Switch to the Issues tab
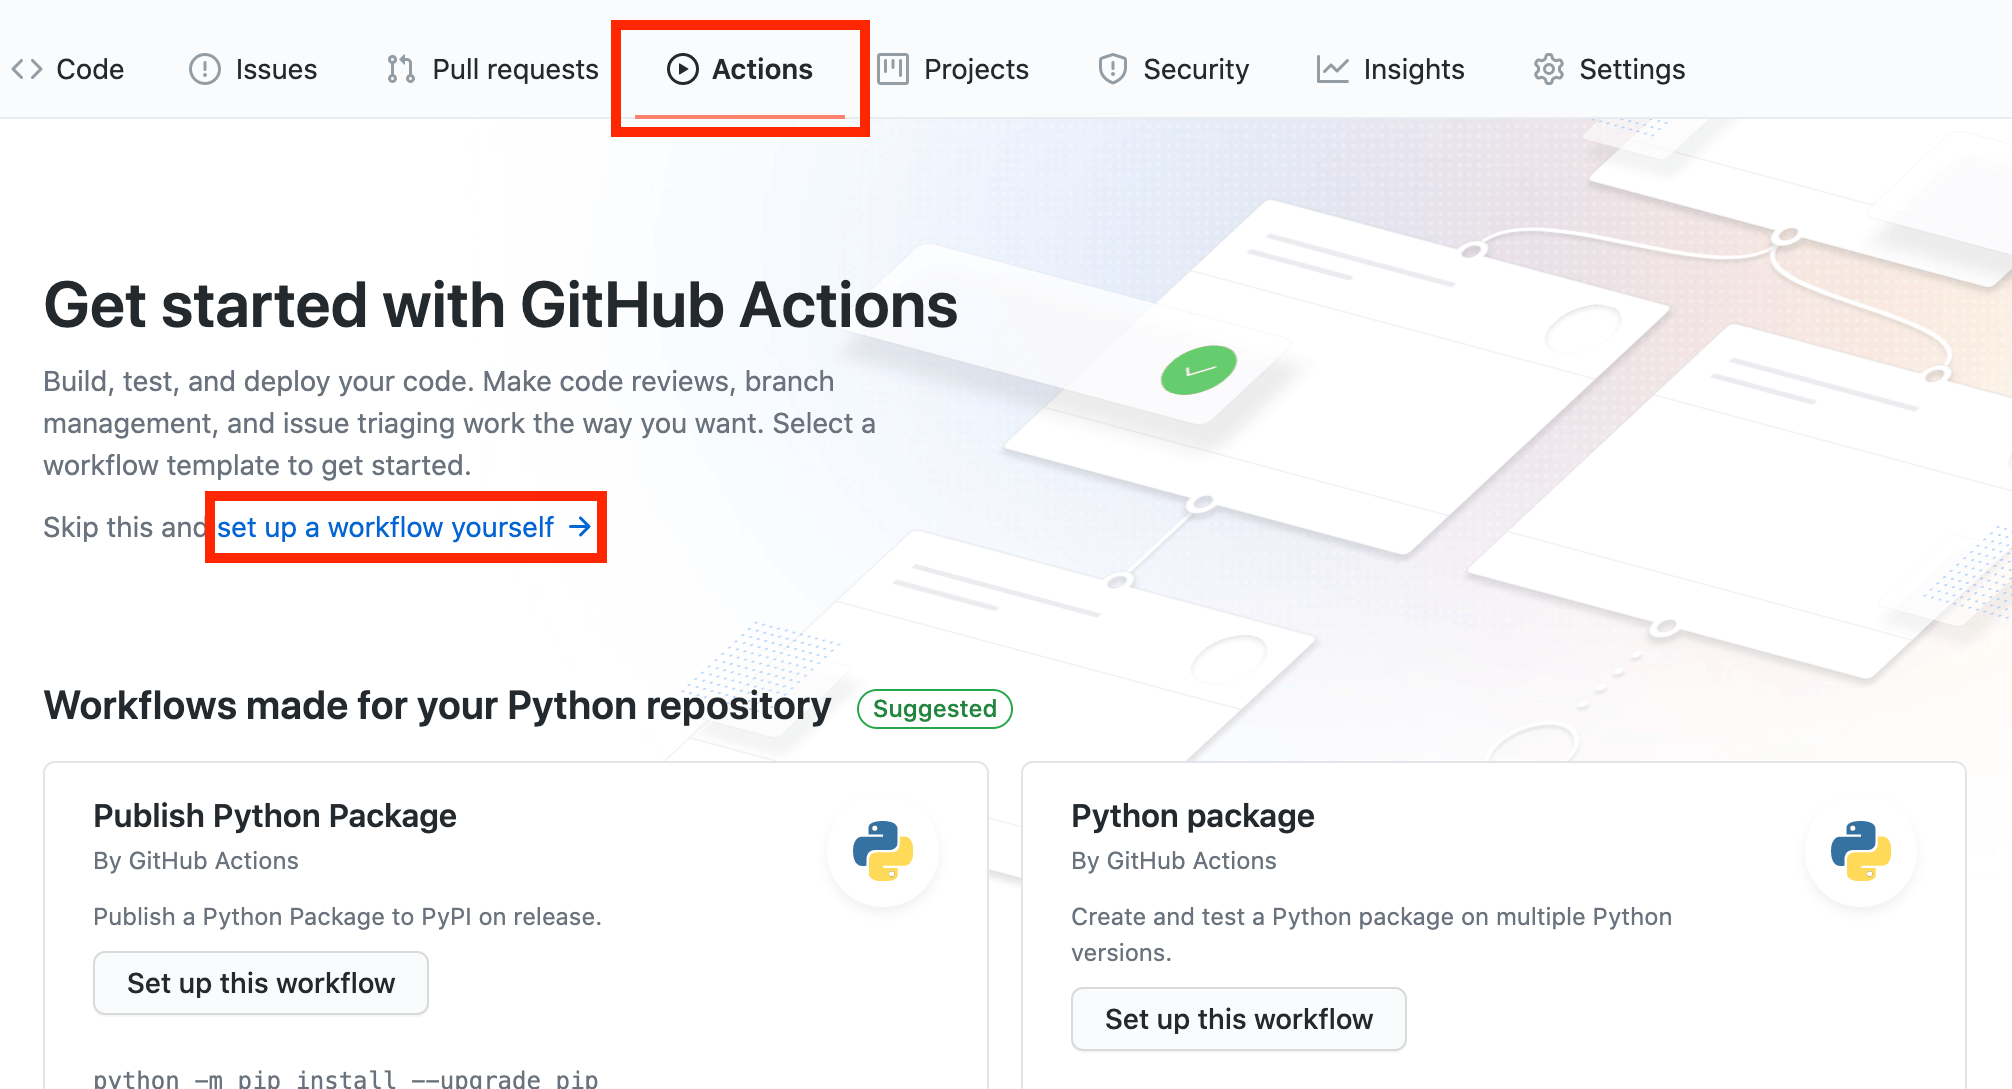 (x=276, y=69)
